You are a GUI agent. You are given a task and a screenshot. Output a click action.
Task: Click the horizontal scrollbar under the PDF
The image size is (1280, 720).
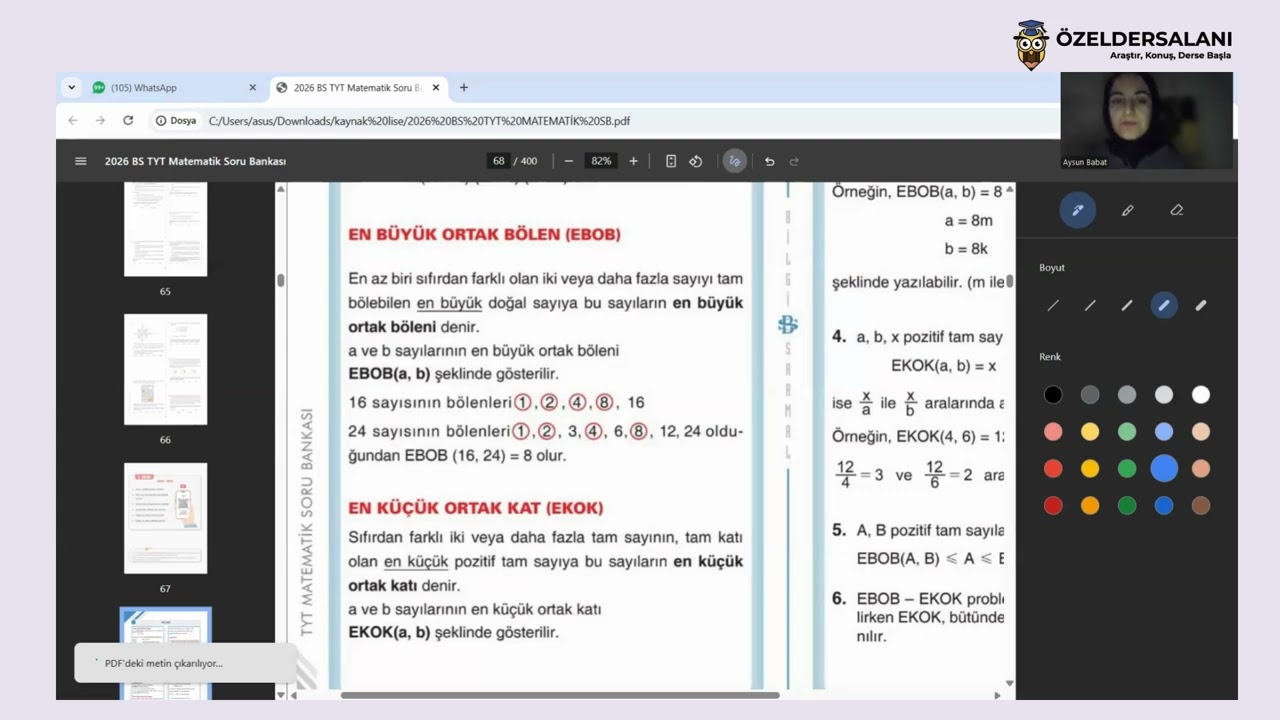[x=560, y=695]
